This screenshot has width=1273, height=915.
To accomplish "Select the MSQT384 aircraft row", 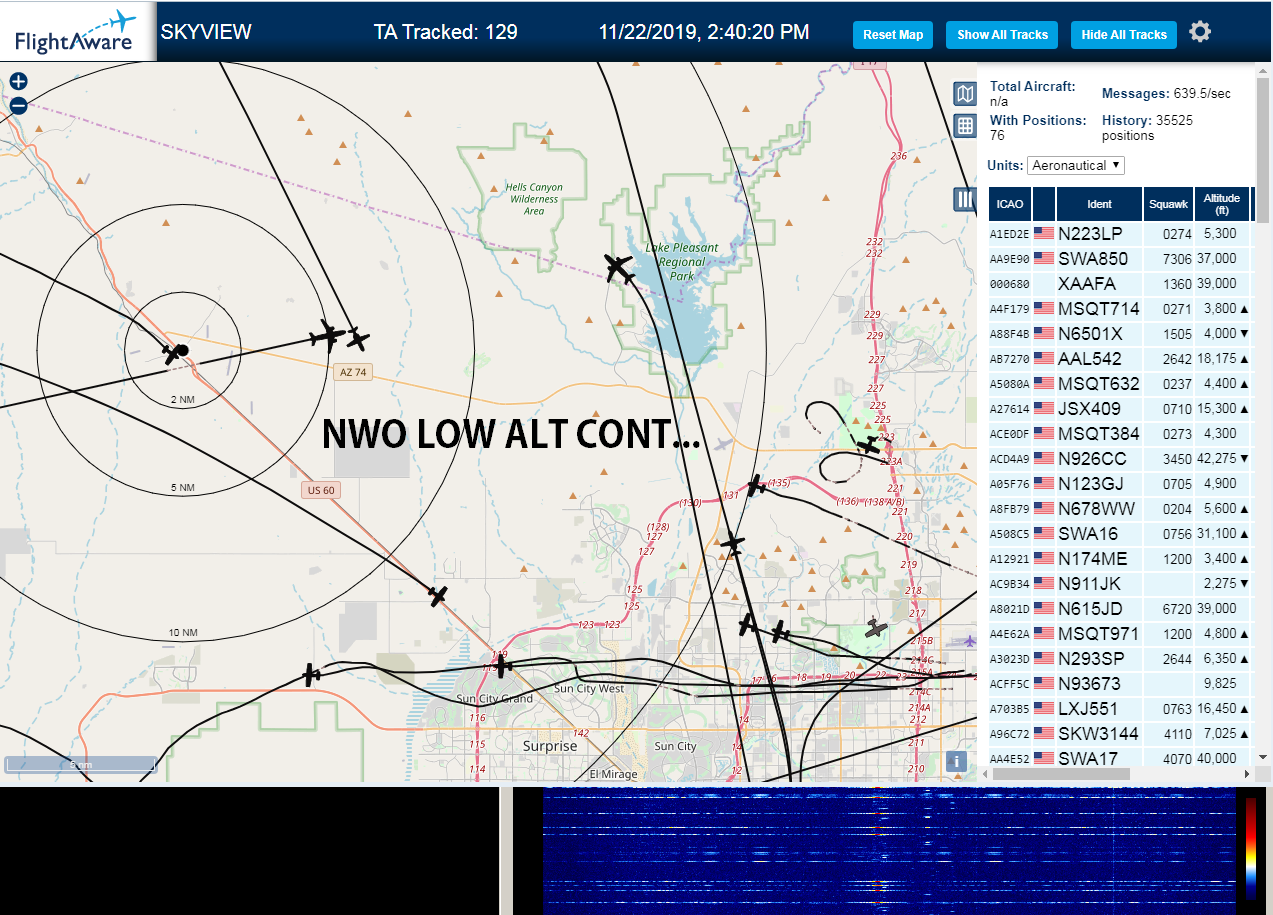I will click(x=1120, y=434).
